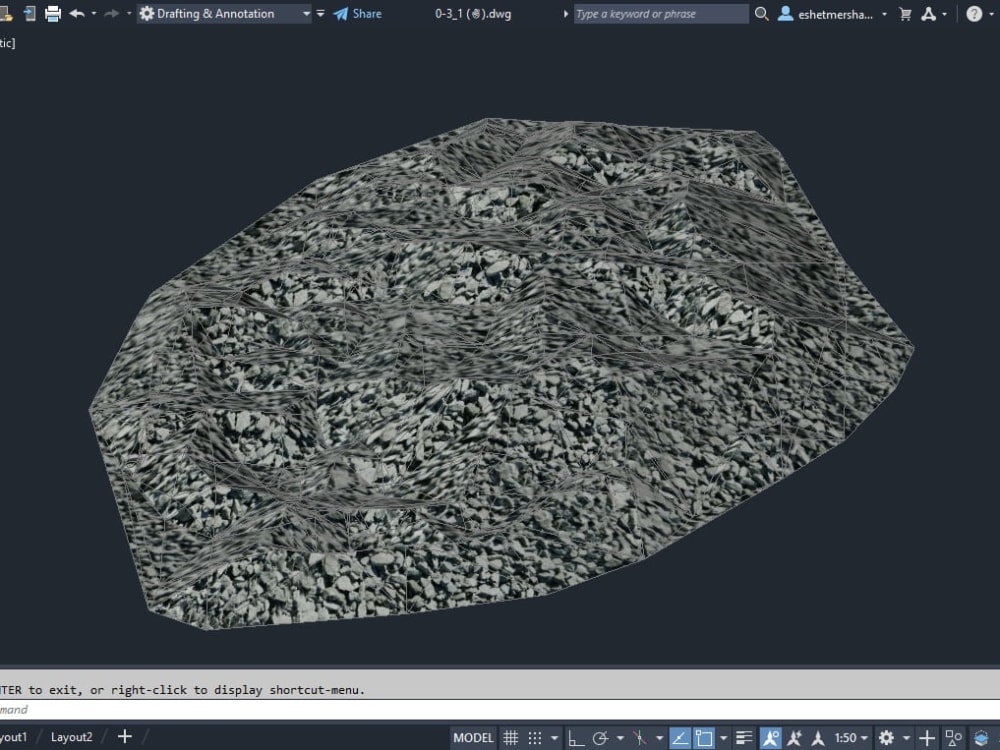
Task: Switch to the Layout1 tab
Action: coord(14,737)
